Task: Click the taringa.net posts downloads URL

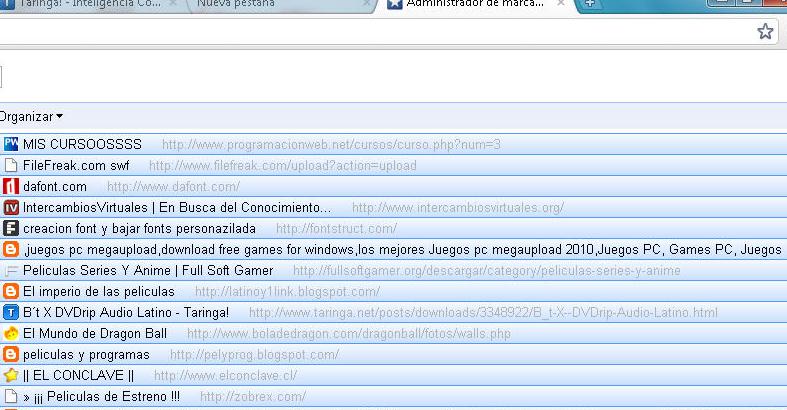Action: click(483, 313)
